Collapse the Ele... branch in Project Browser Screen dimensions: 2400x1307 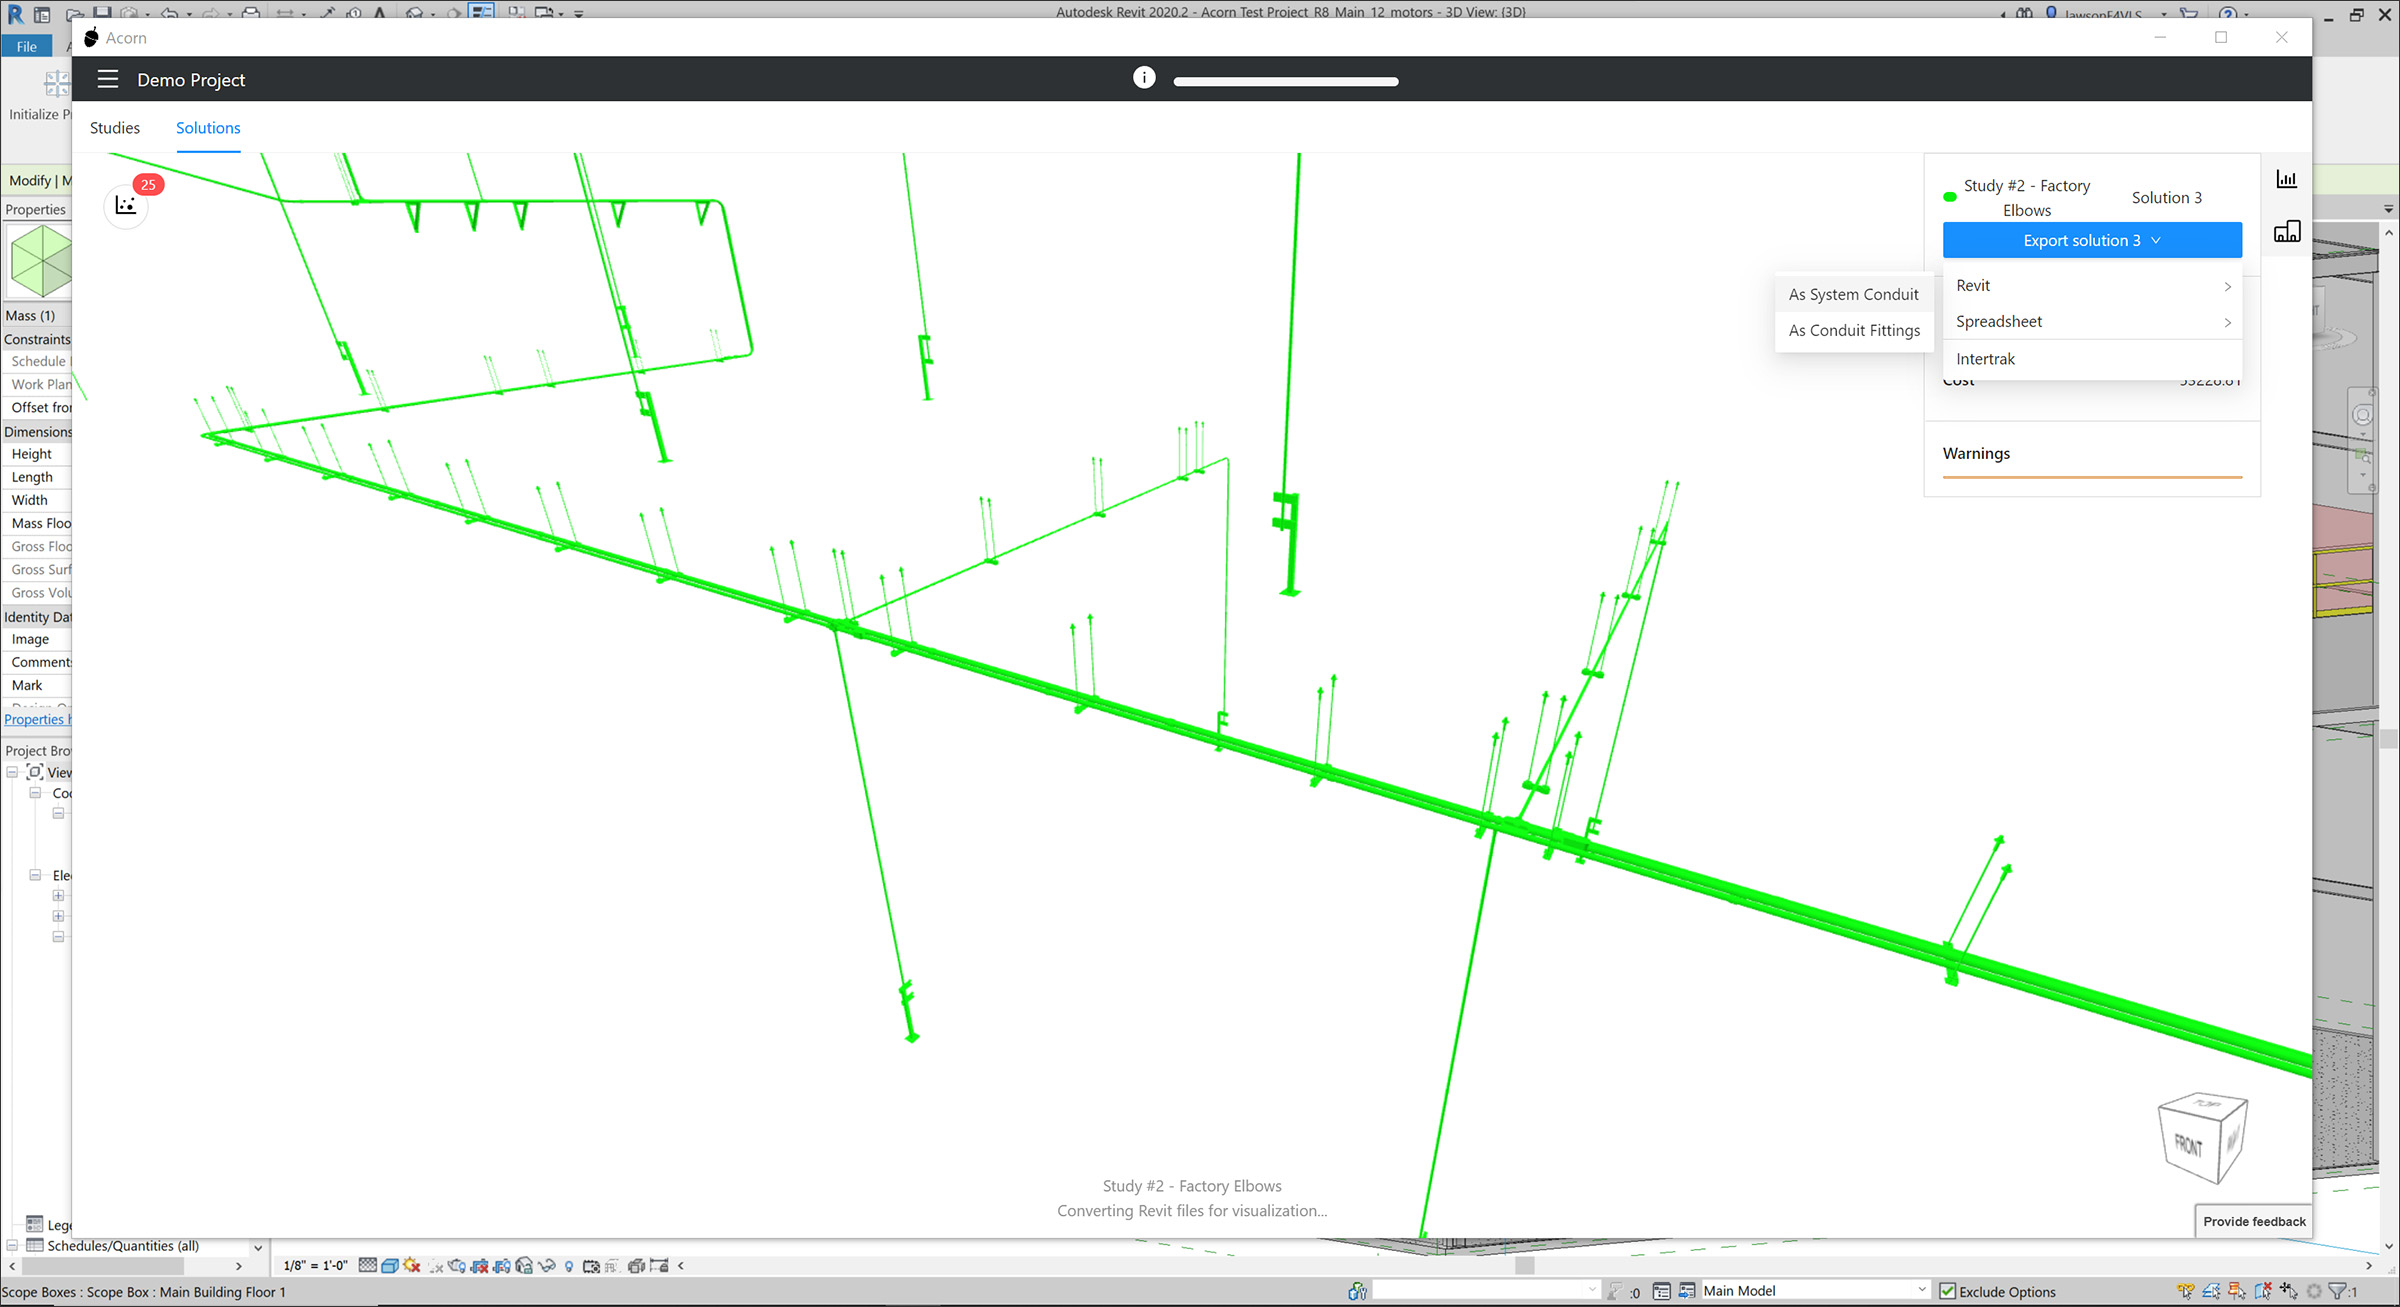[x=35, y=875]
